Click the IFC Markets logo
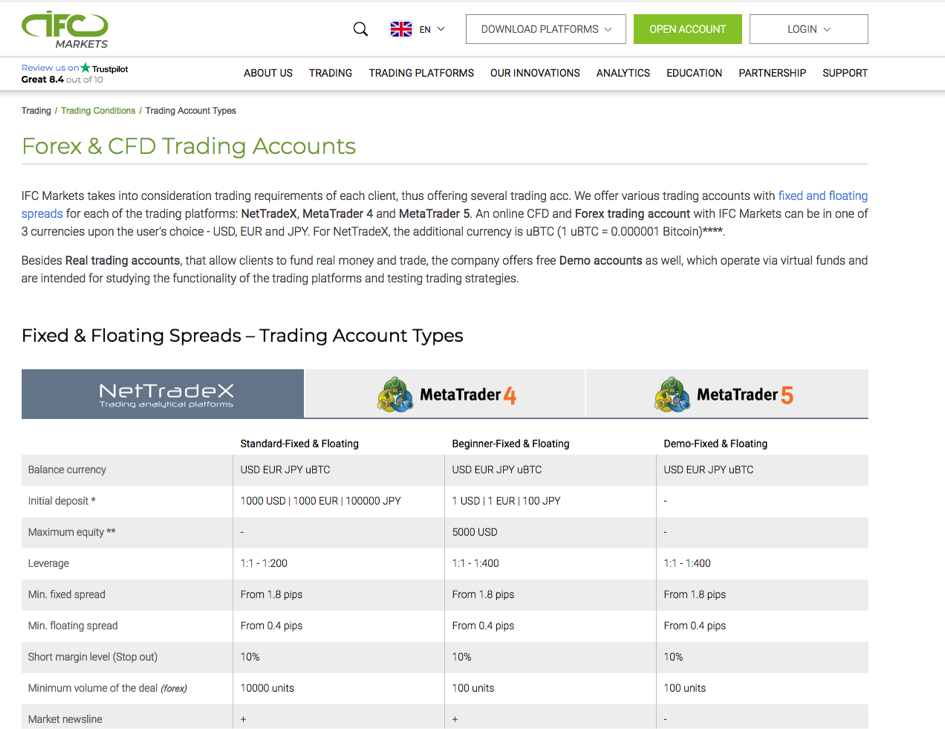The height and width of the screenshot is (729, 945). (x=64, y=30)
